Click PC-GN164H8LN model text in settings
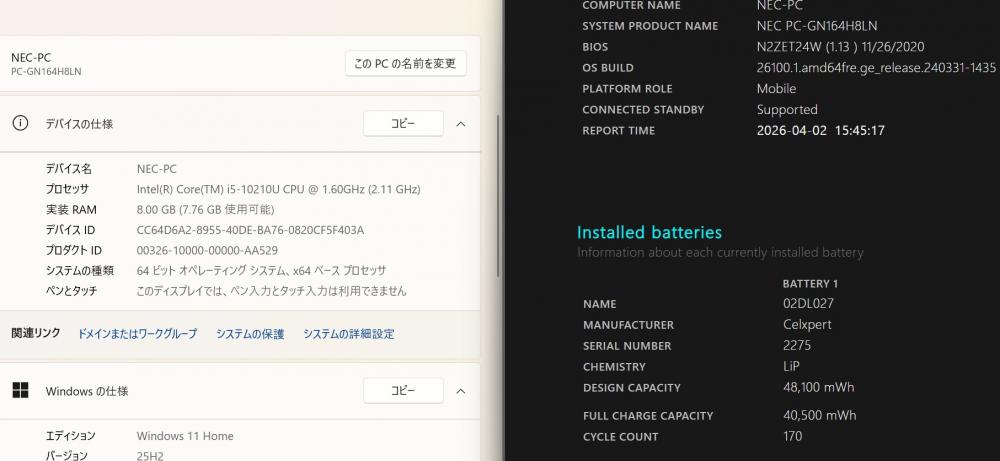The width and height of the screenshot is (1000, 461). click(46, 71)
